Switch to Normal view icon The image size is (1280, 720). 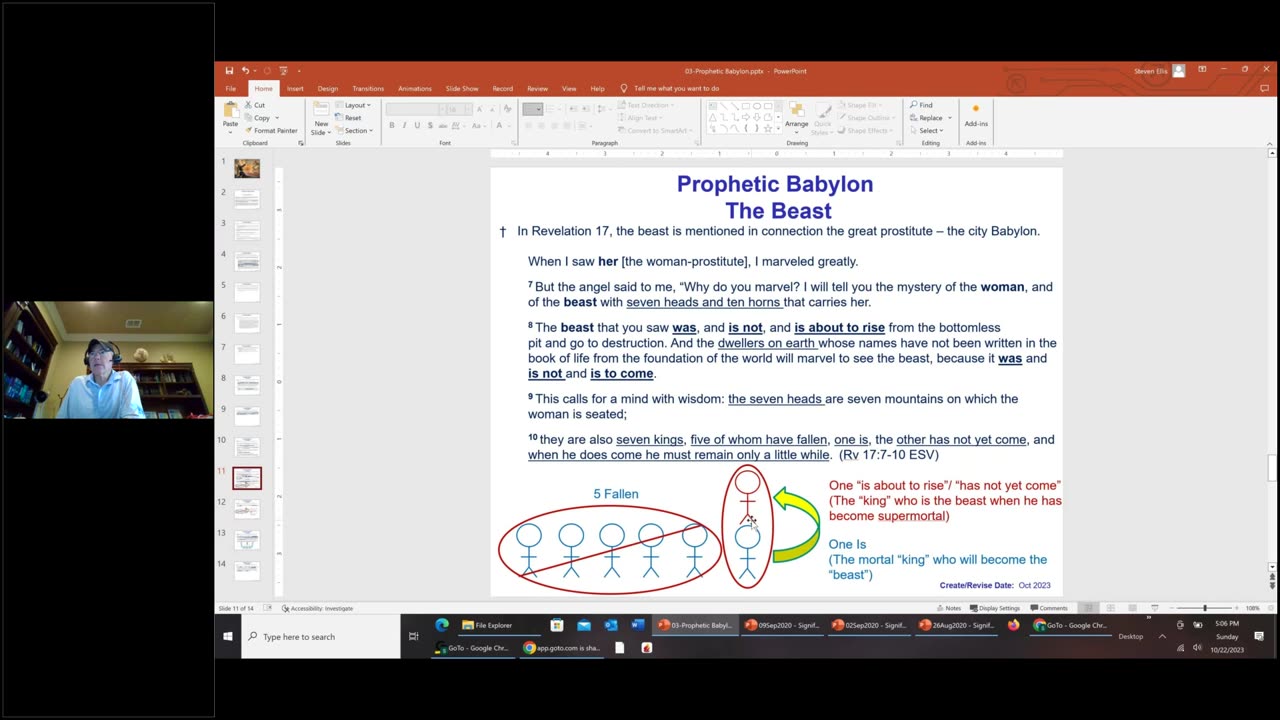coord(1088,608)
